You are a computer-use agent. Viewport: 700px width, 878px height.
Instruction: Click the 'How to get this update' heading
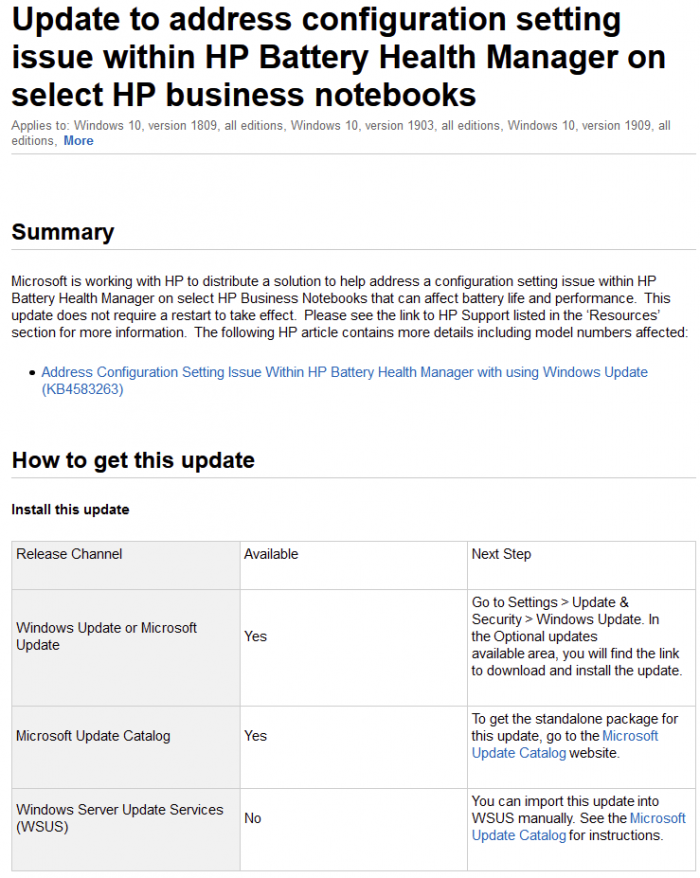pyautogui.click(x=133, y=460)
